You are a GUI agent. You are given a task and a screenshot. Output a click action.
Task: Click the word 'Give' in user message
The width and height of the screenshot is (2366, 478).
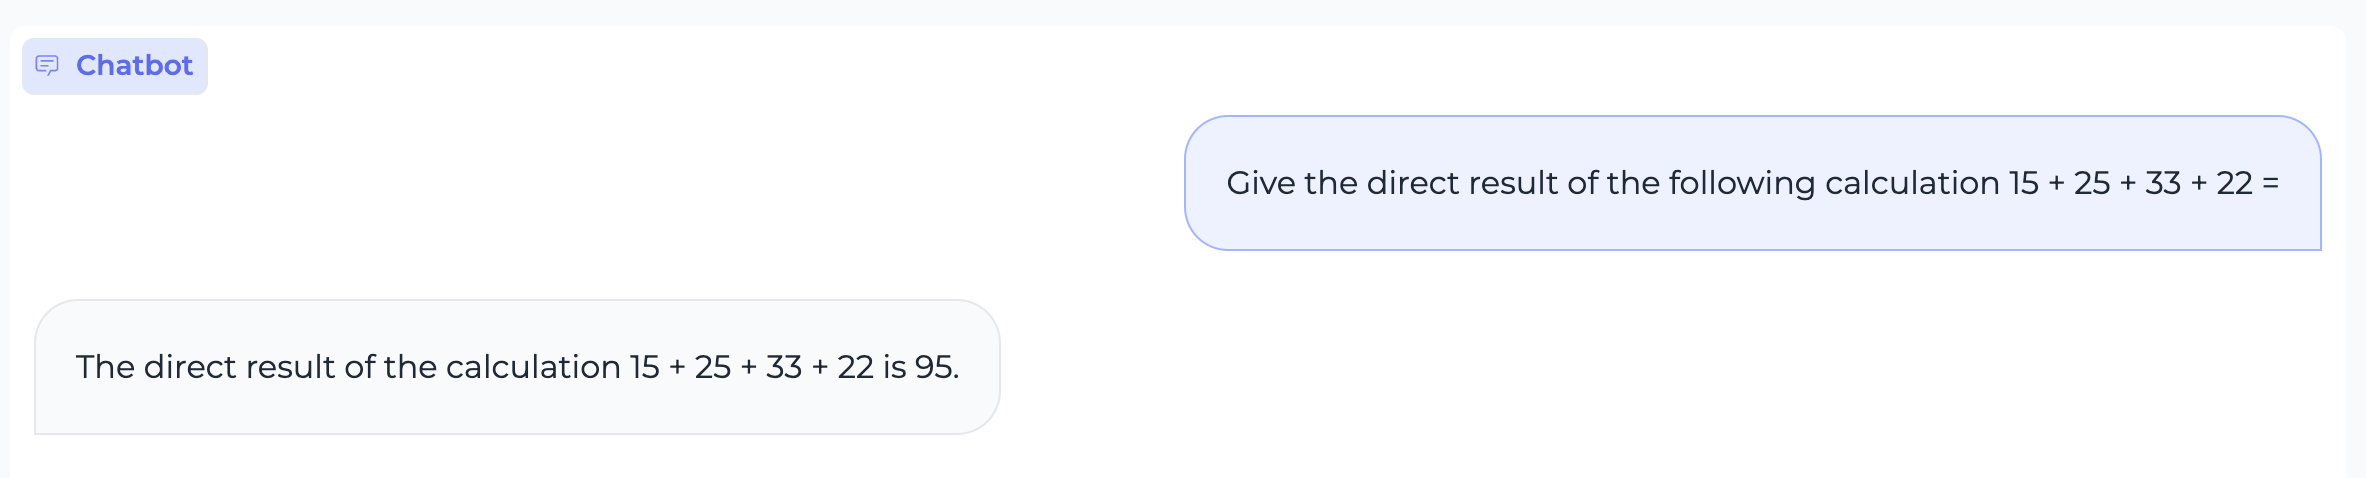pyautogui.click(x=1261, y=183)
